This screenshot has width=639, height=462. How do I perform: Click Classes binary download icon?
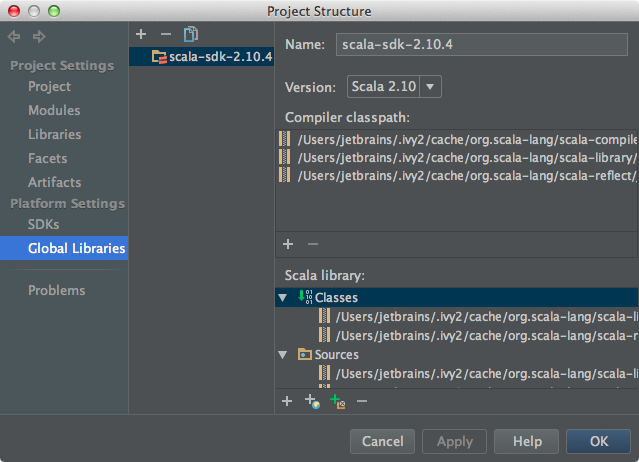click(x=305, y=297)
